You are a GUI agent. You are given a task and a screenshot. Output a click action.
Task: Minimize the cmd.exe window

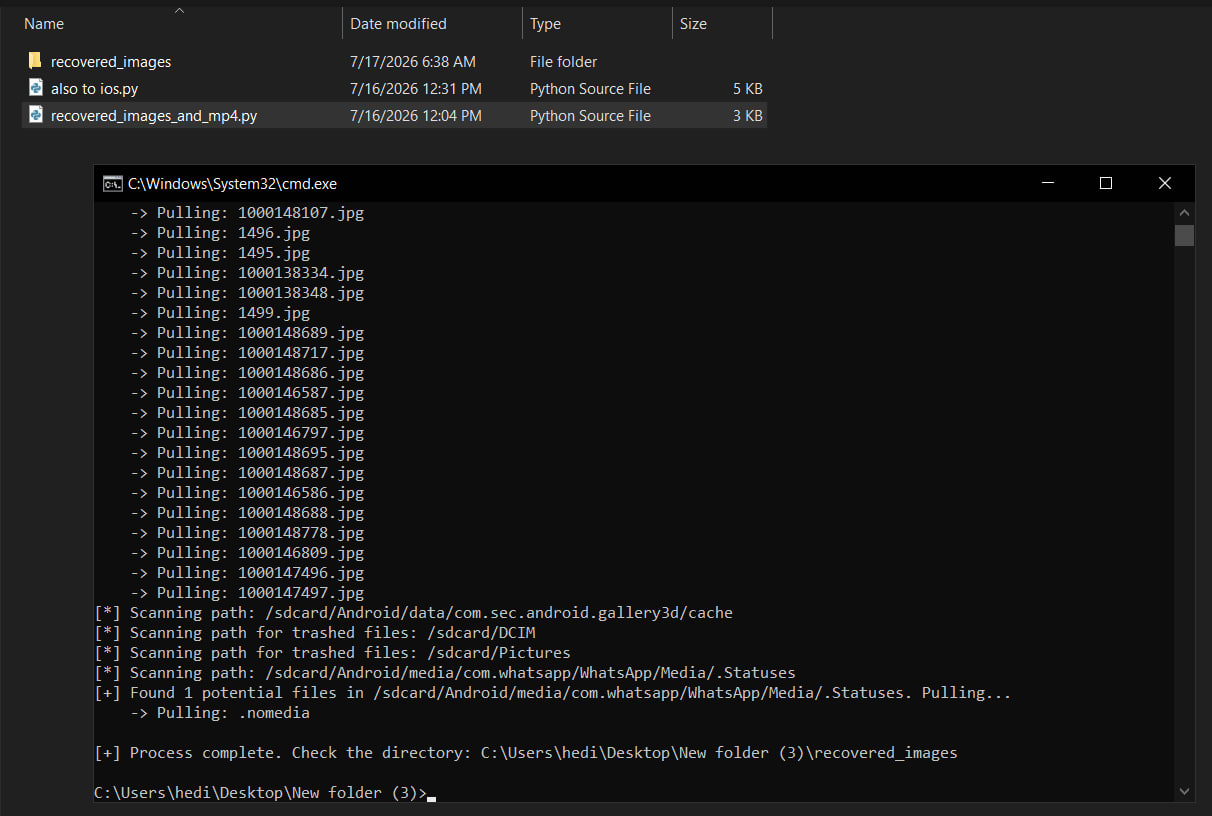(x=1047, y=183)
